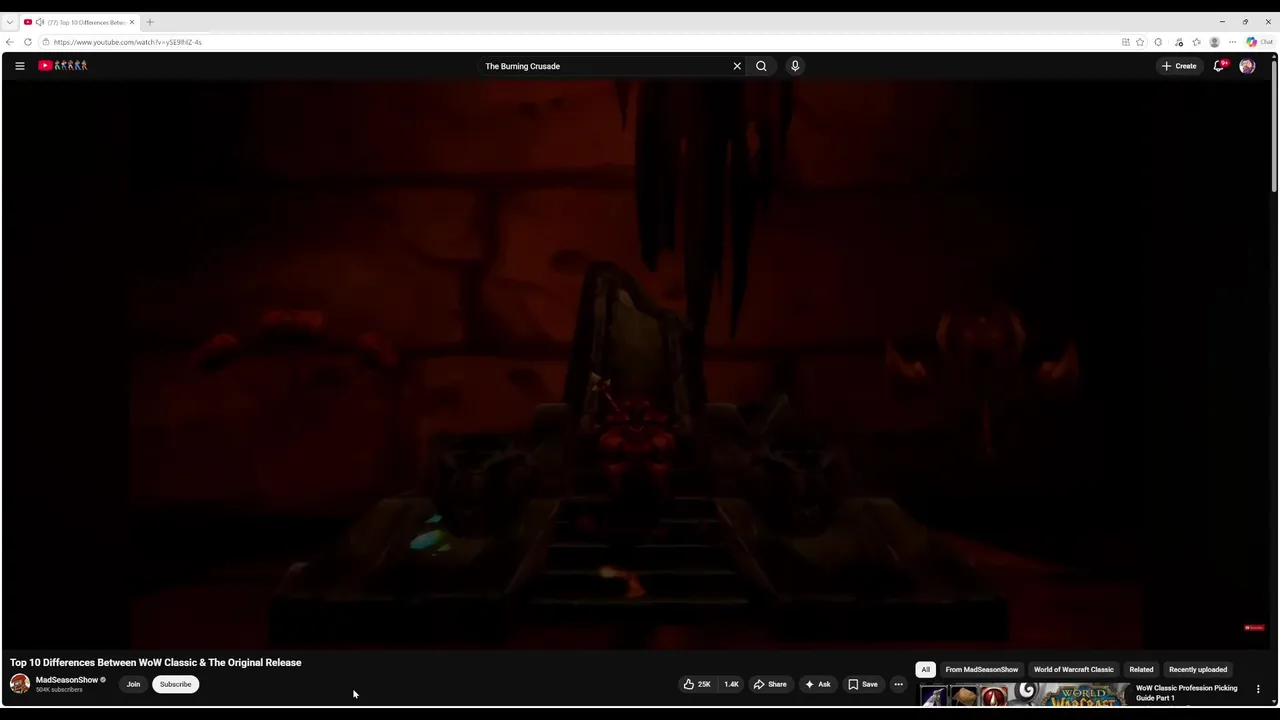Open WoW Classic Profession Picking Guide thumbnail
This screenshot has height=720, width=1280.
coord(1024,695)
